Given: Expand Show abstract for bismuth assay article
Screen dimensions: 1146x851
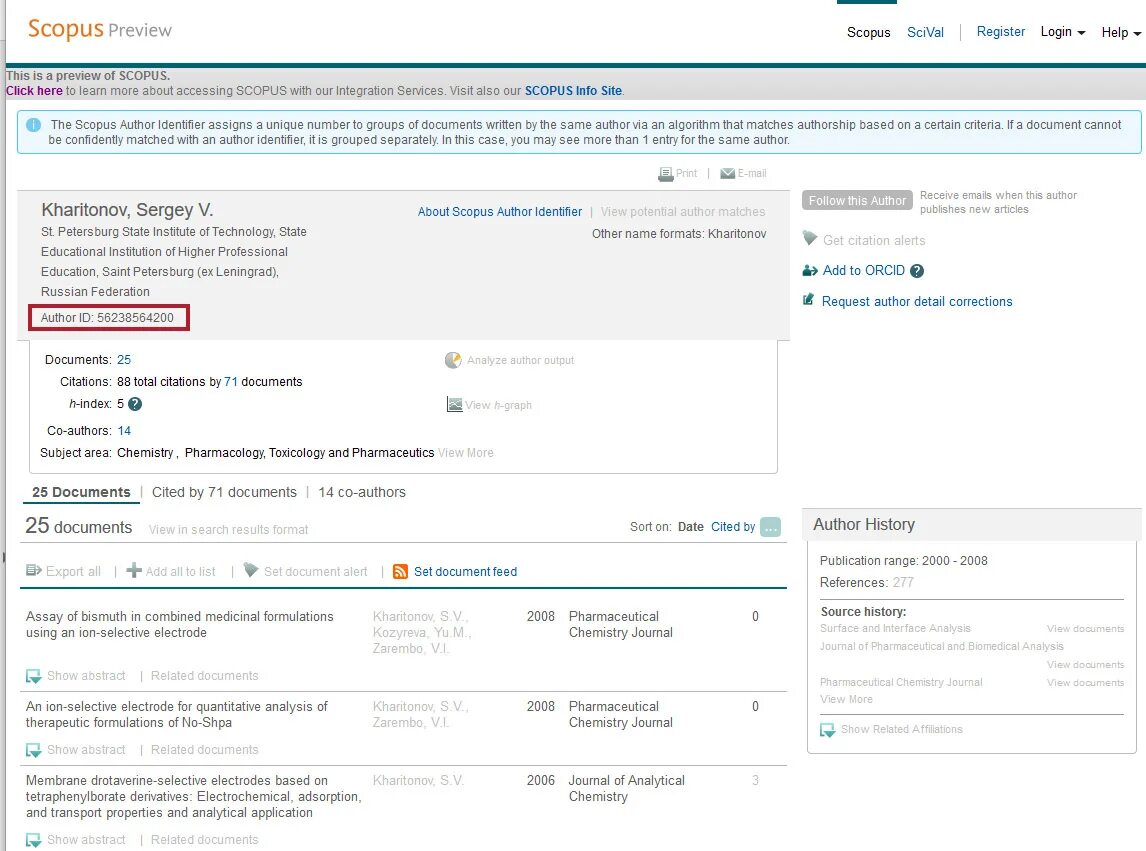Looking at the screenshot, I should (x=86, y=676).
